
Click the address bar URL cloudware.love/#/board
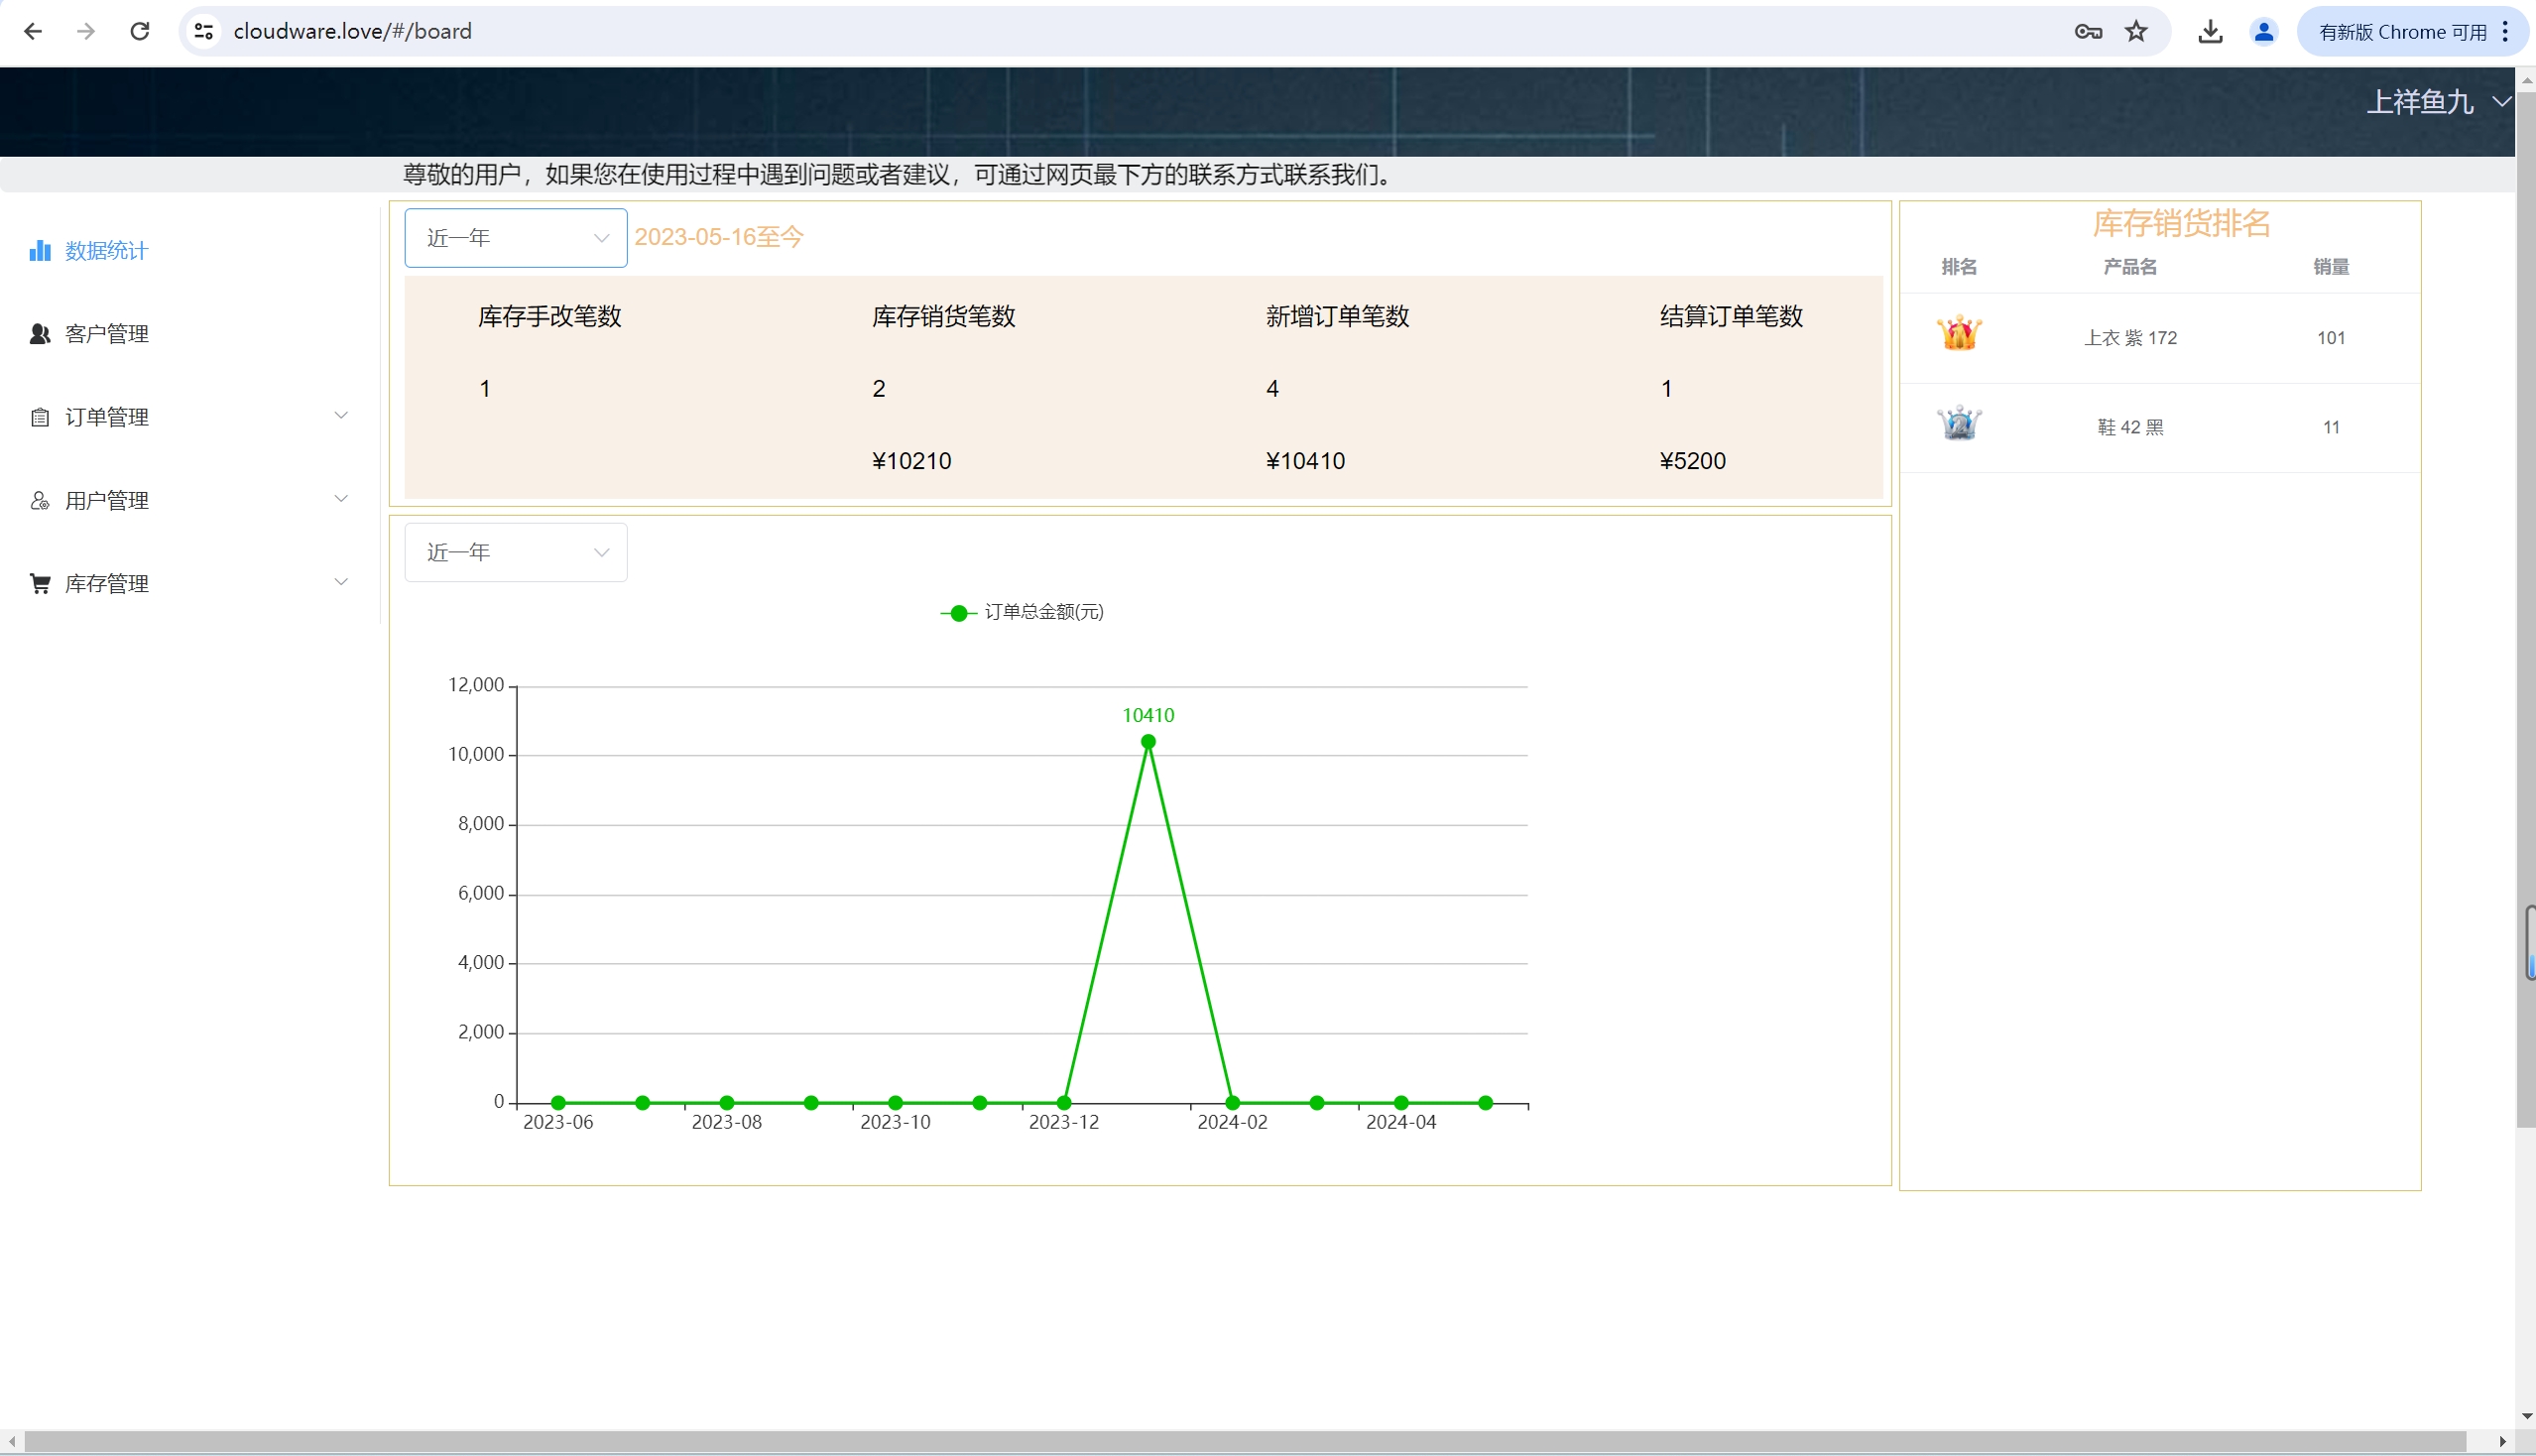coord(352,31)
